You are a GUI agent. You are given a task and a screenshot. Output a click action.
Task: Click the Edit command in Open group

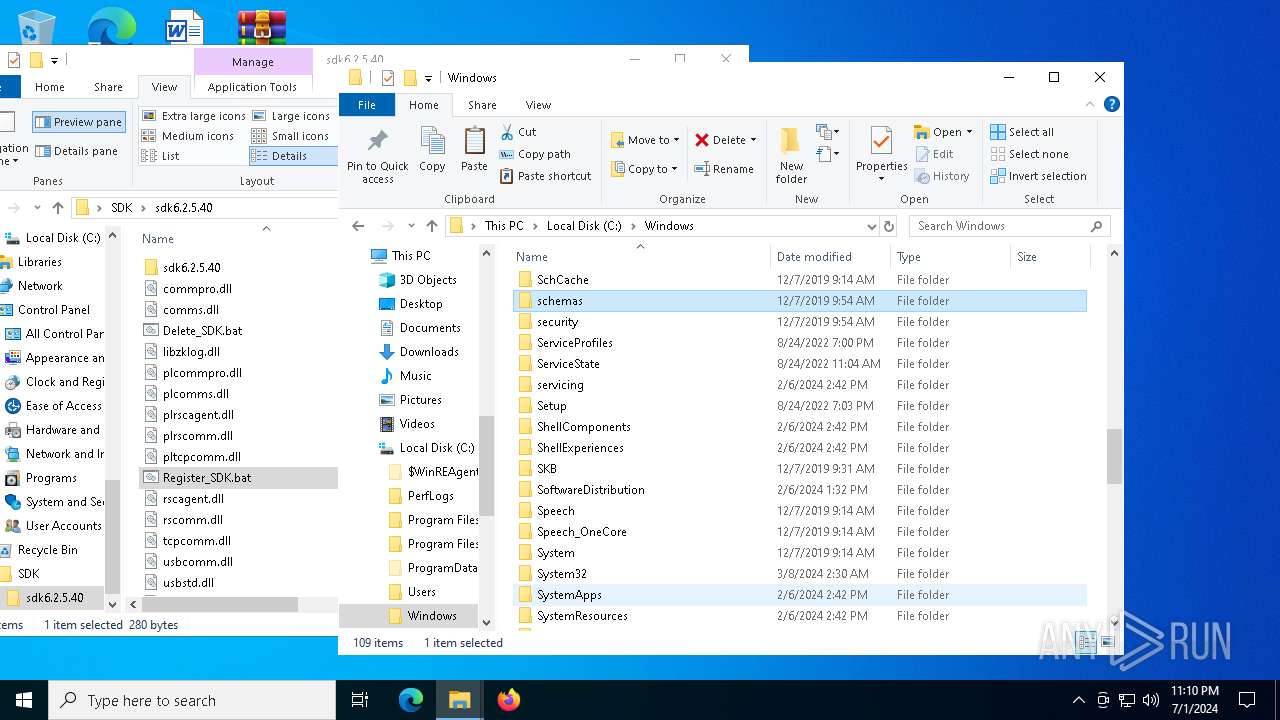934,154
